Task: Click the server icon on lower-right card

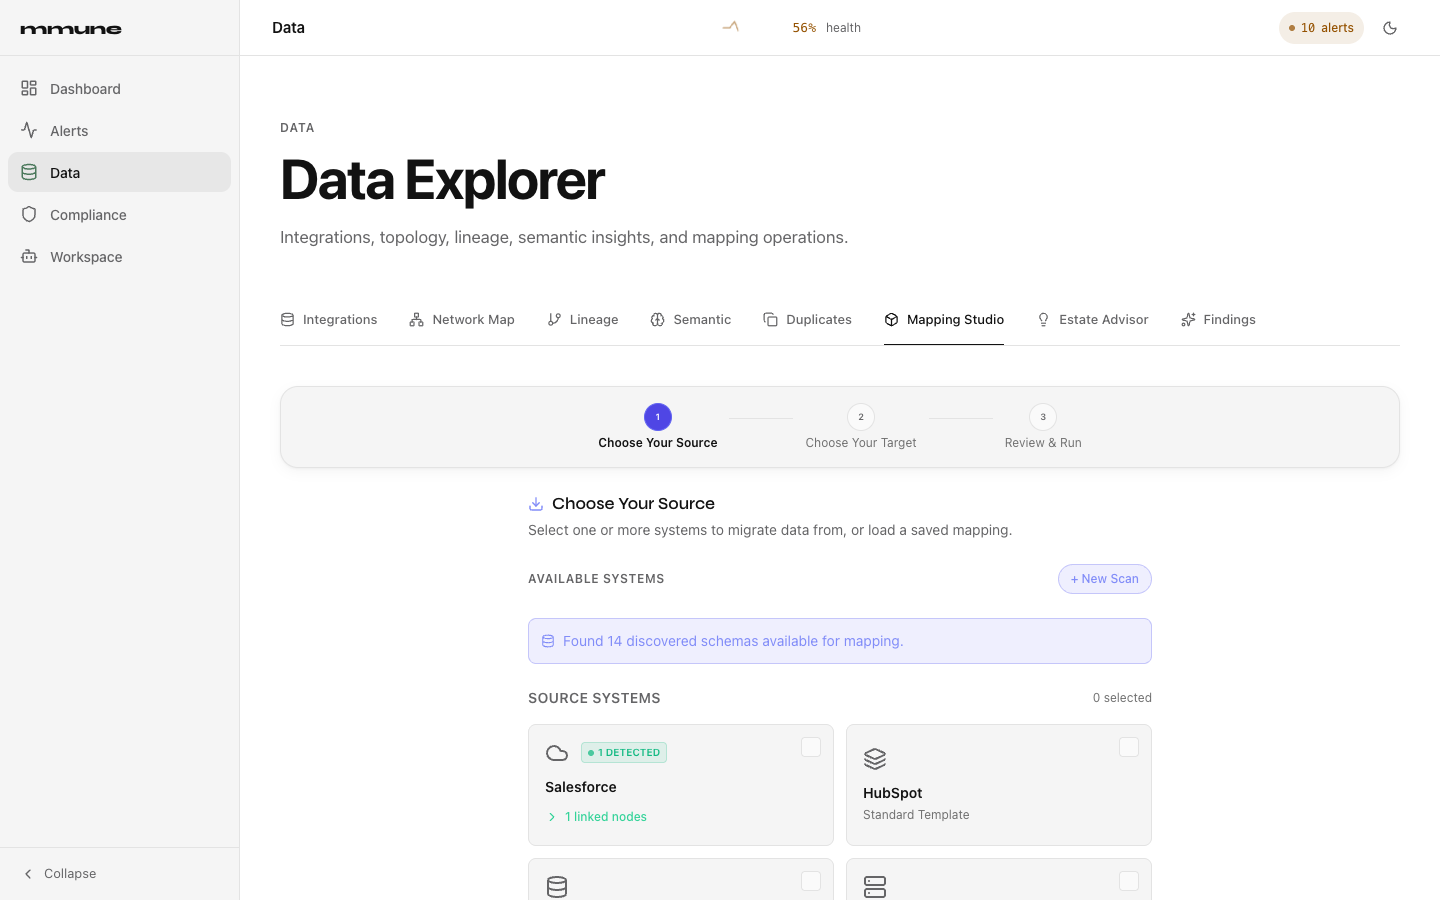Action: coord(875,887)
